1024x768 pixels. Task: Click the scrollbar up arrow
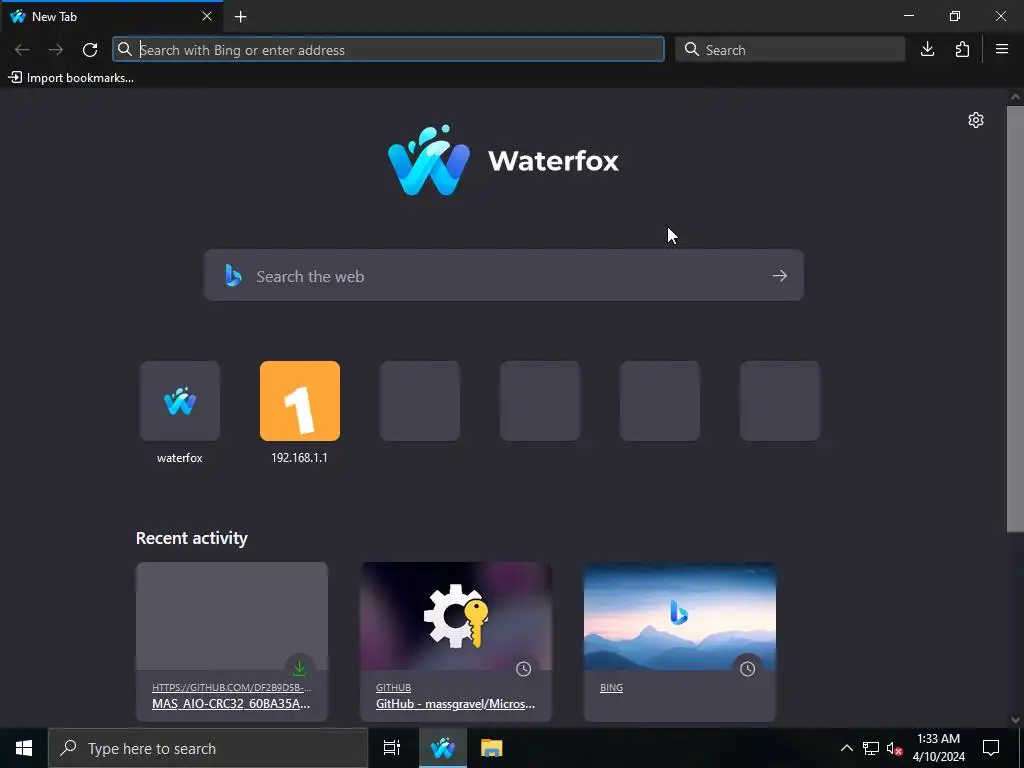point(1015,97)
